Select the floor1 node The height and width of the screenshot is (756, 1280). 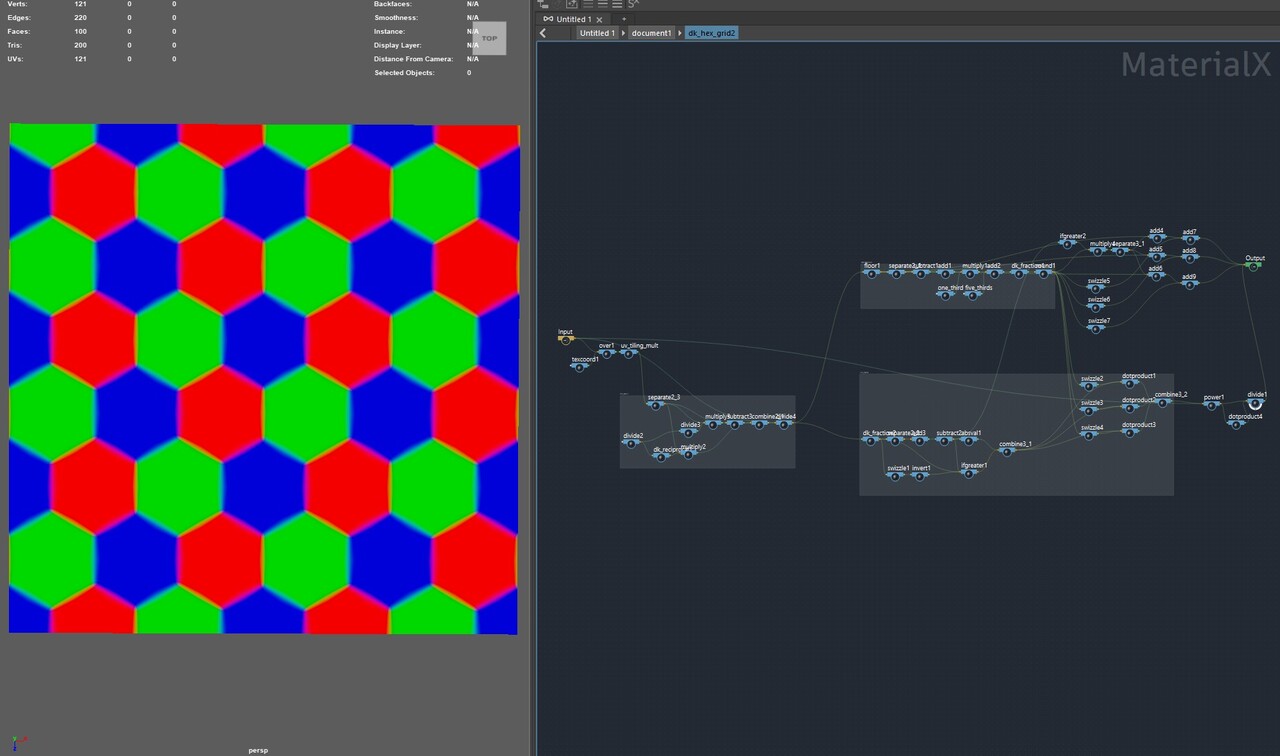[871, 273]
